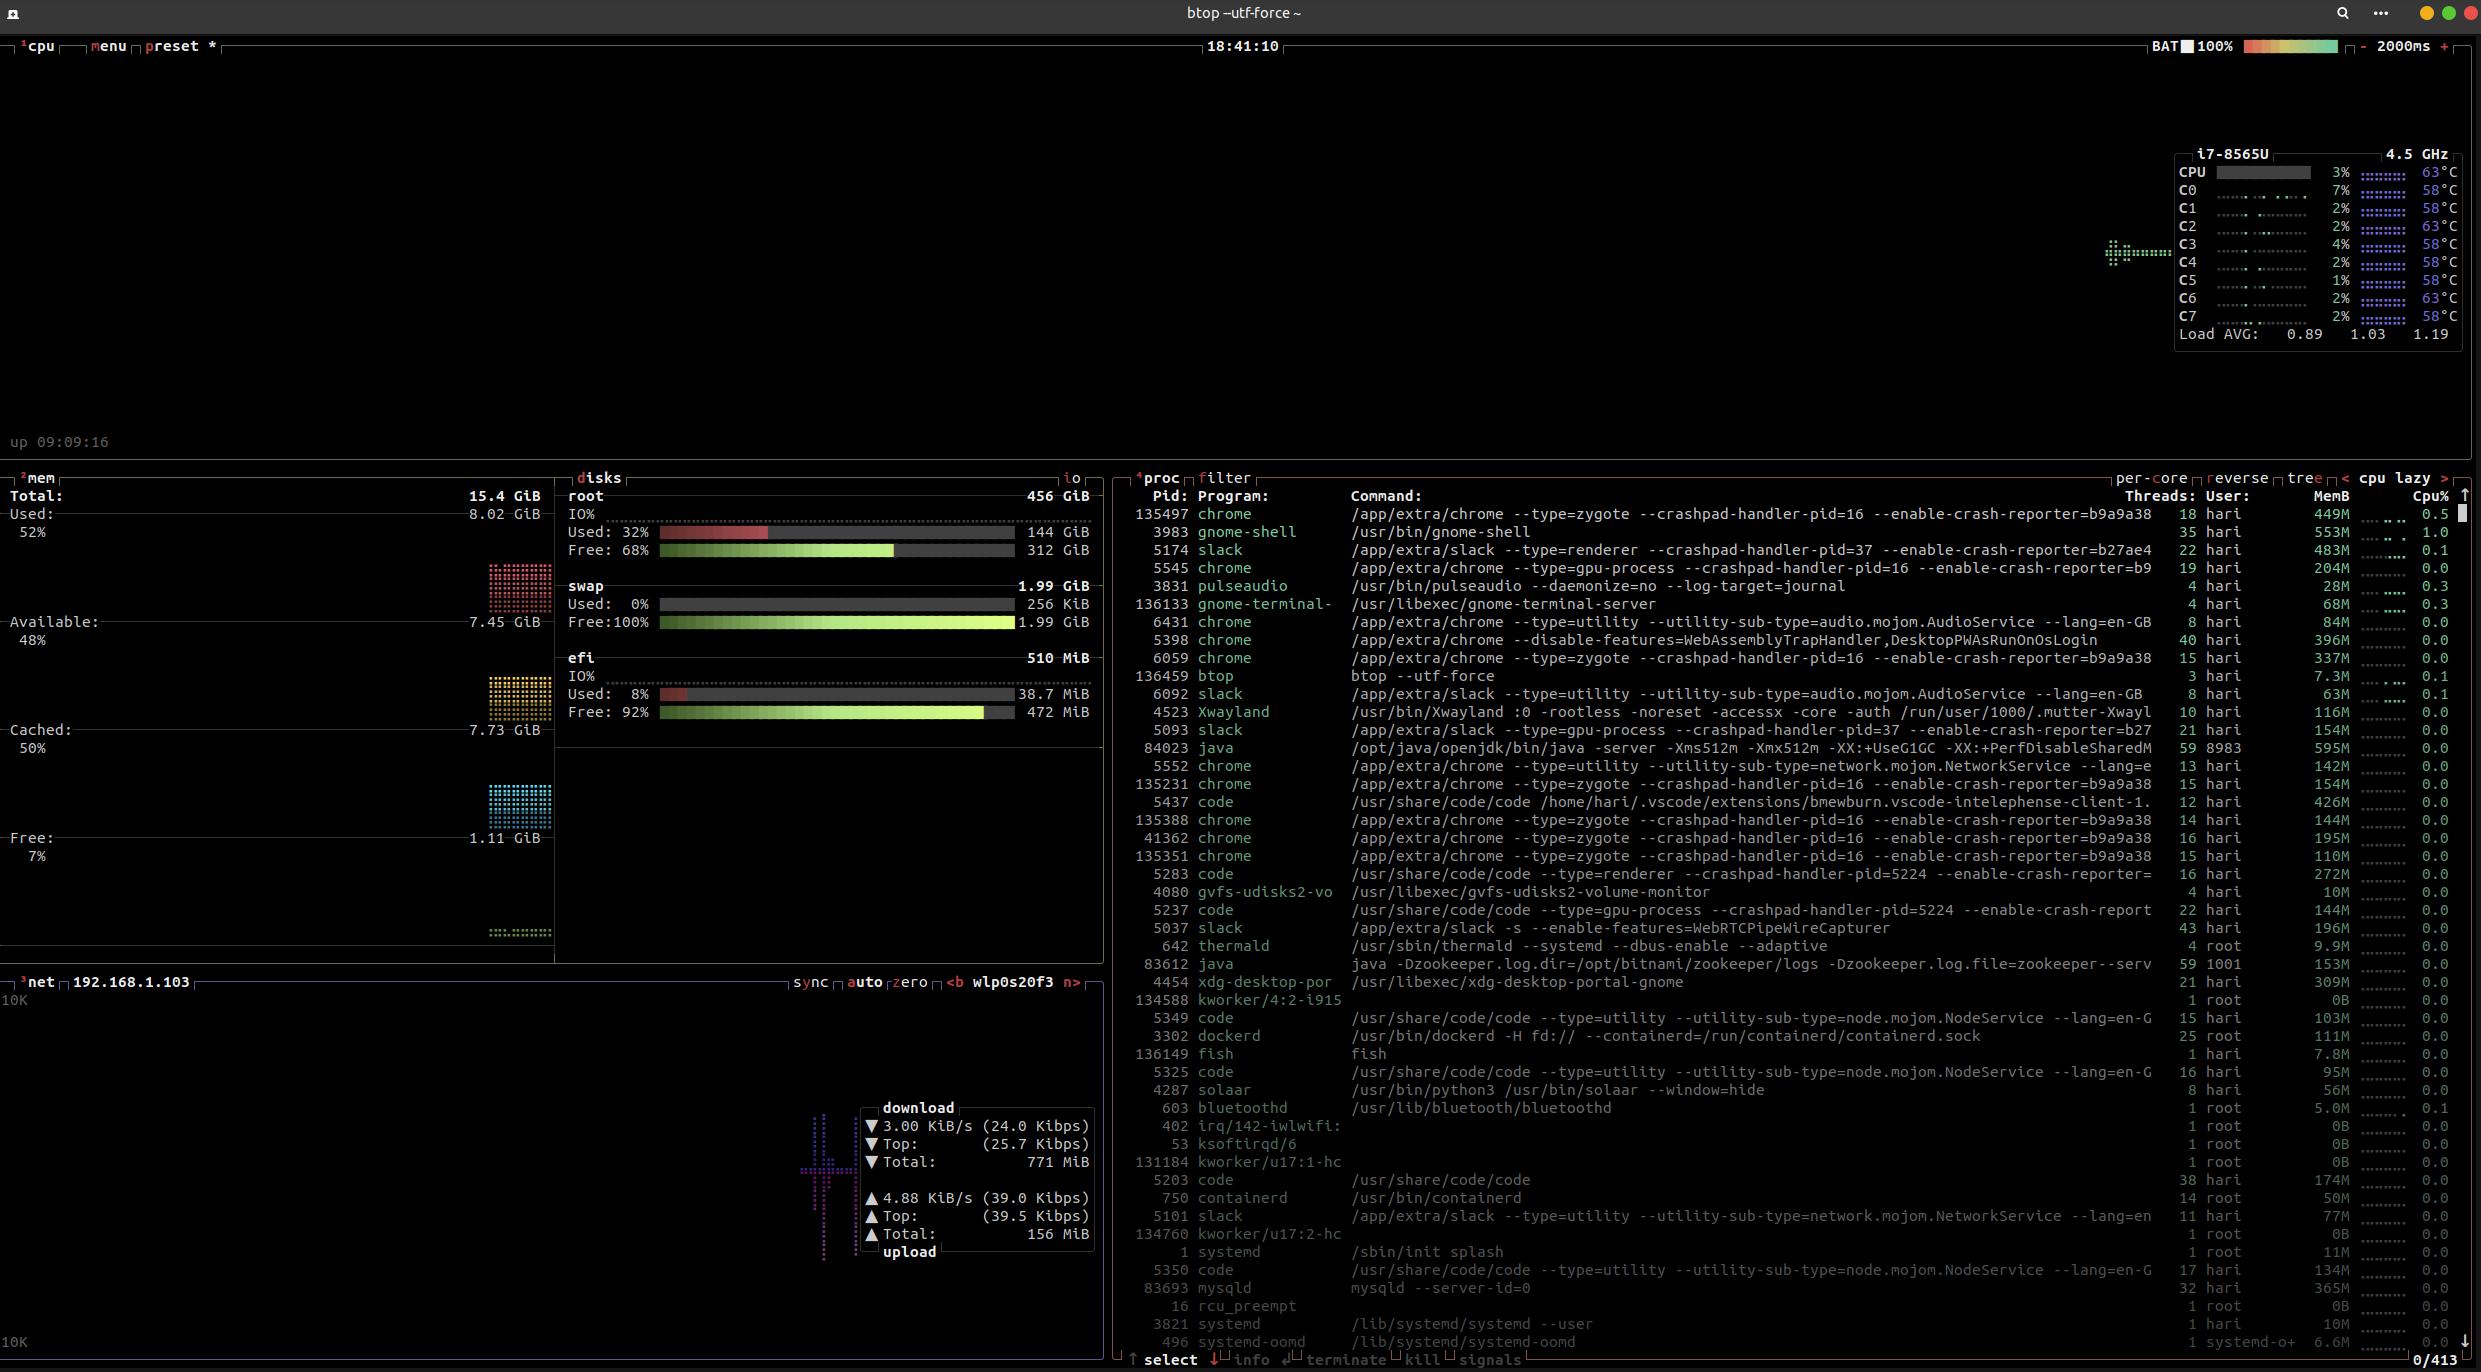The width and height of the screenshot is (2481, 1372).
Task: Toggle io mode in disks panel
Action: tap(1071, 478)
